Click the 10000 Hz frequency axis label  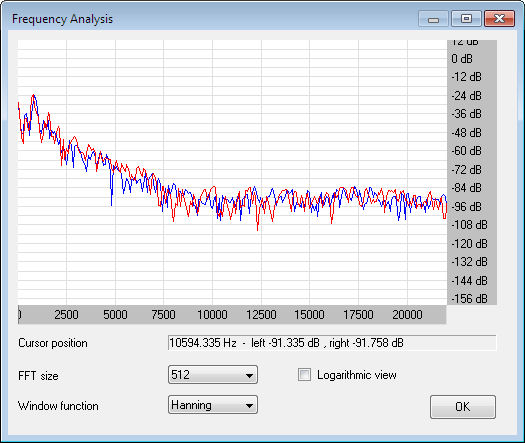click(x=212, y=315)
